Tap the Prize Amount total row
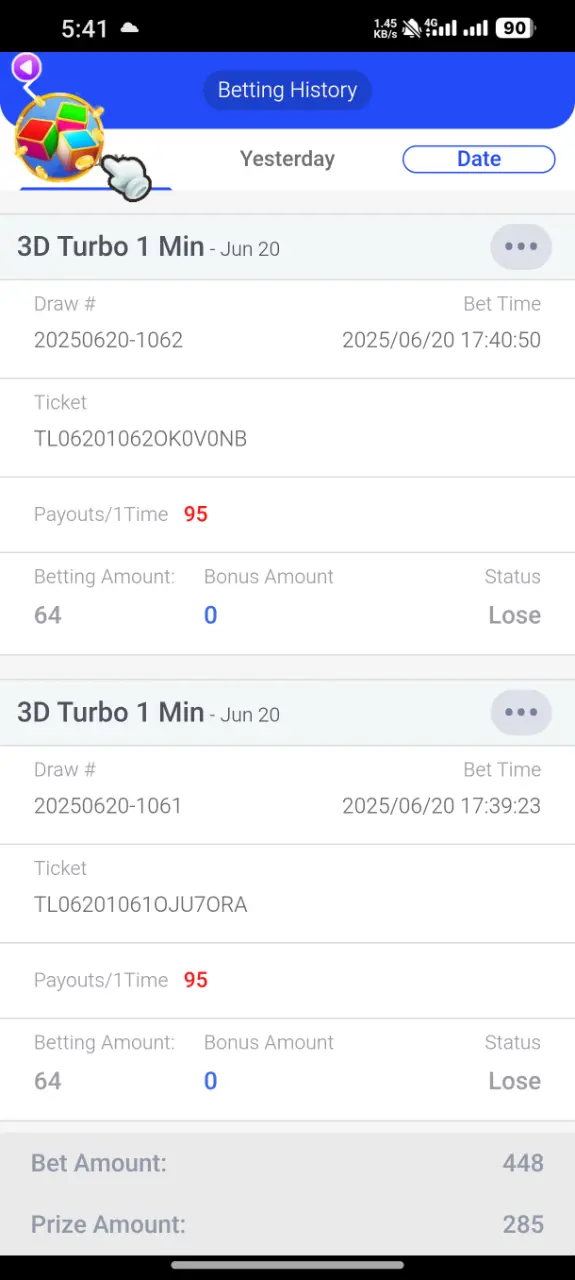Viewport: 575px width, 1280px height. [287, 1224]
